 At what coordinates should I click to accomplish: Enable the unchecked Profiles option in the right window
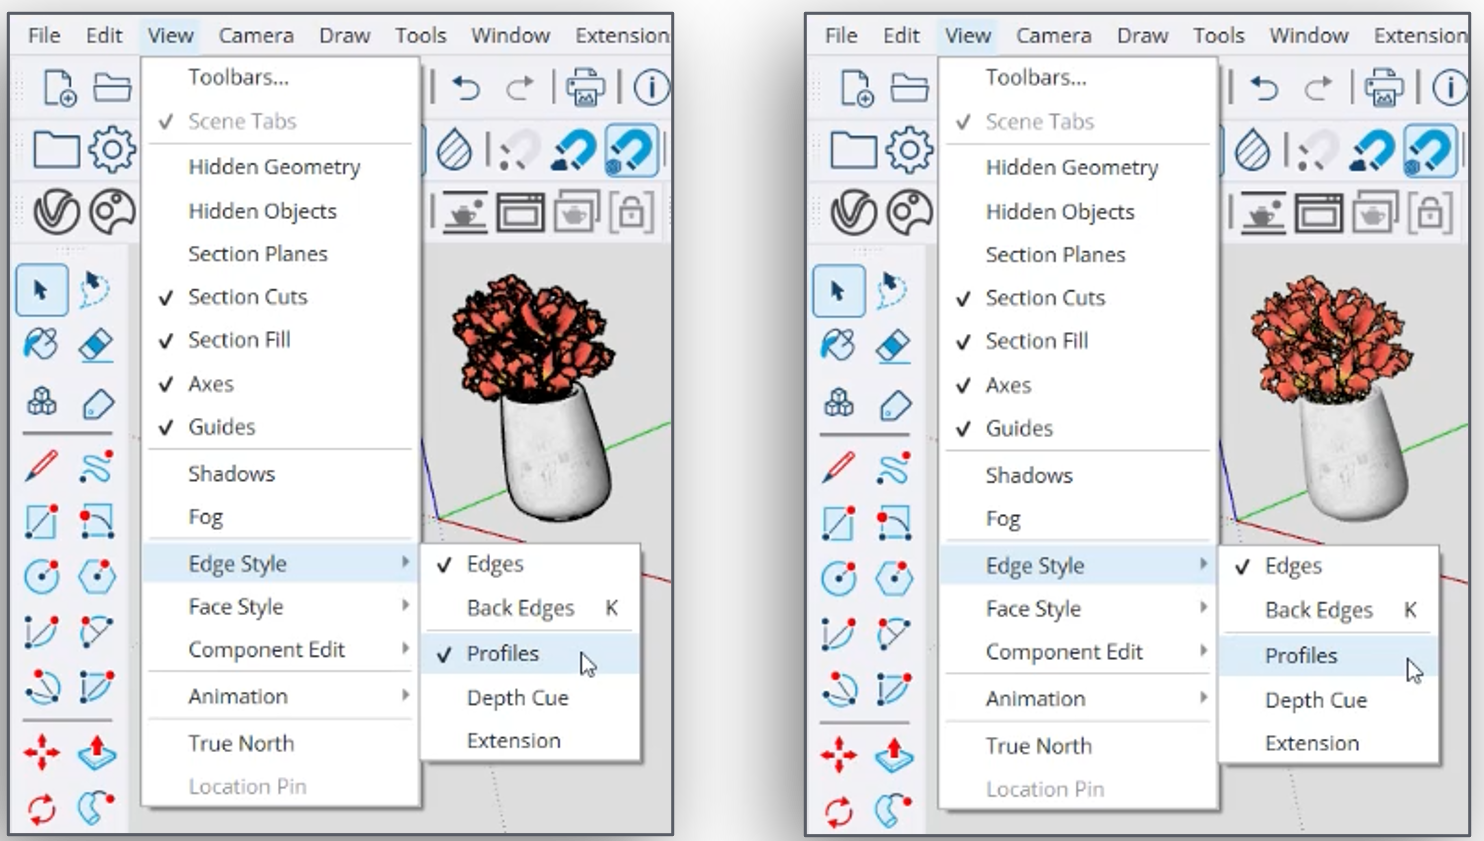pos(1300,656)
